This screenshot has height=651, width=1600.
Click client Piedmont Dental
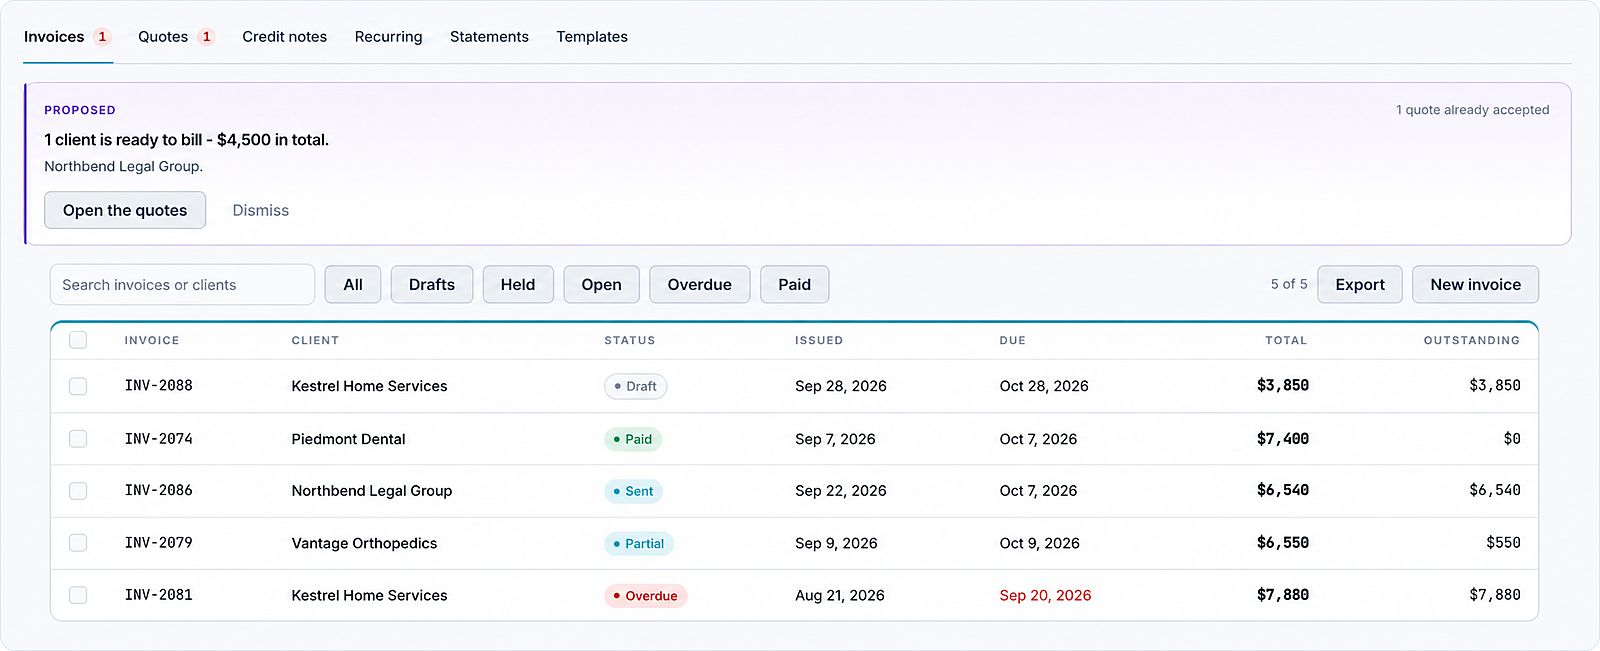click(348, 439)
